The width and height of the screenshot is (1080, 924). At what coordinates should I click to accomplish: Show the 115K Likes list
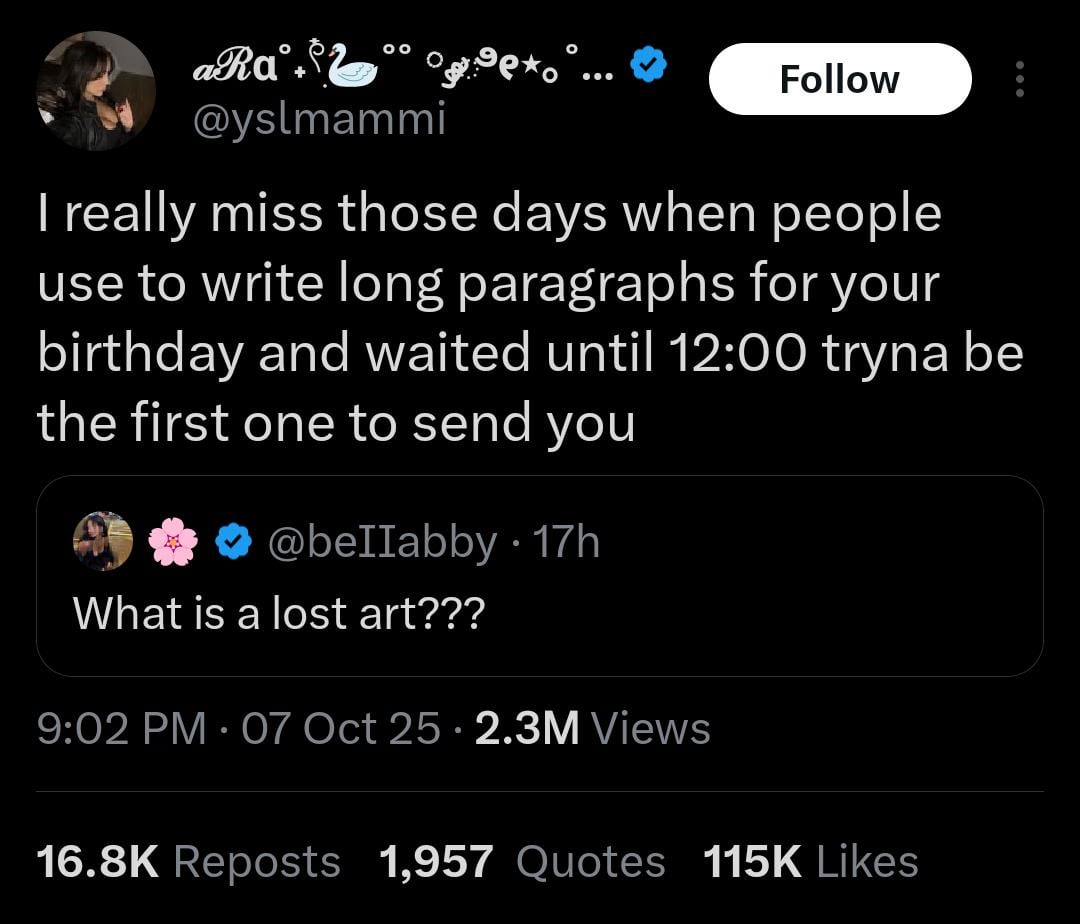point(810,862)
